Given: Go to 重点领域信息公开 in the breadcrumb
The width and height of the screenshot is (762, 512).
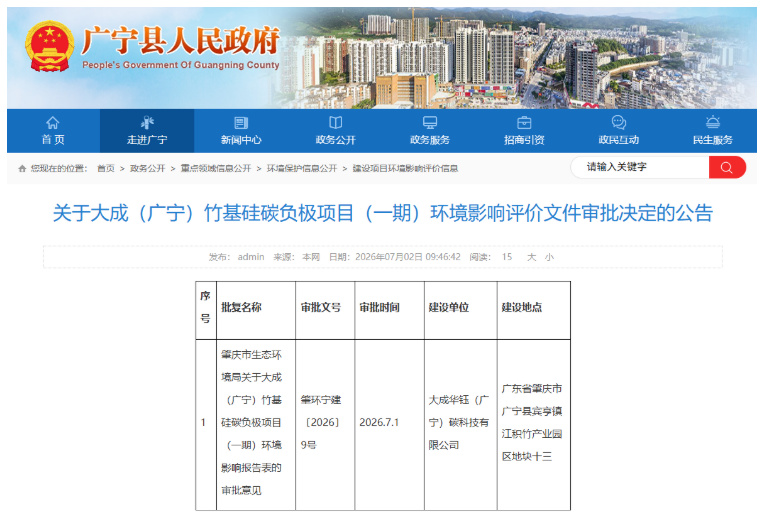Looking at the screenshot, I should (216, 169).
